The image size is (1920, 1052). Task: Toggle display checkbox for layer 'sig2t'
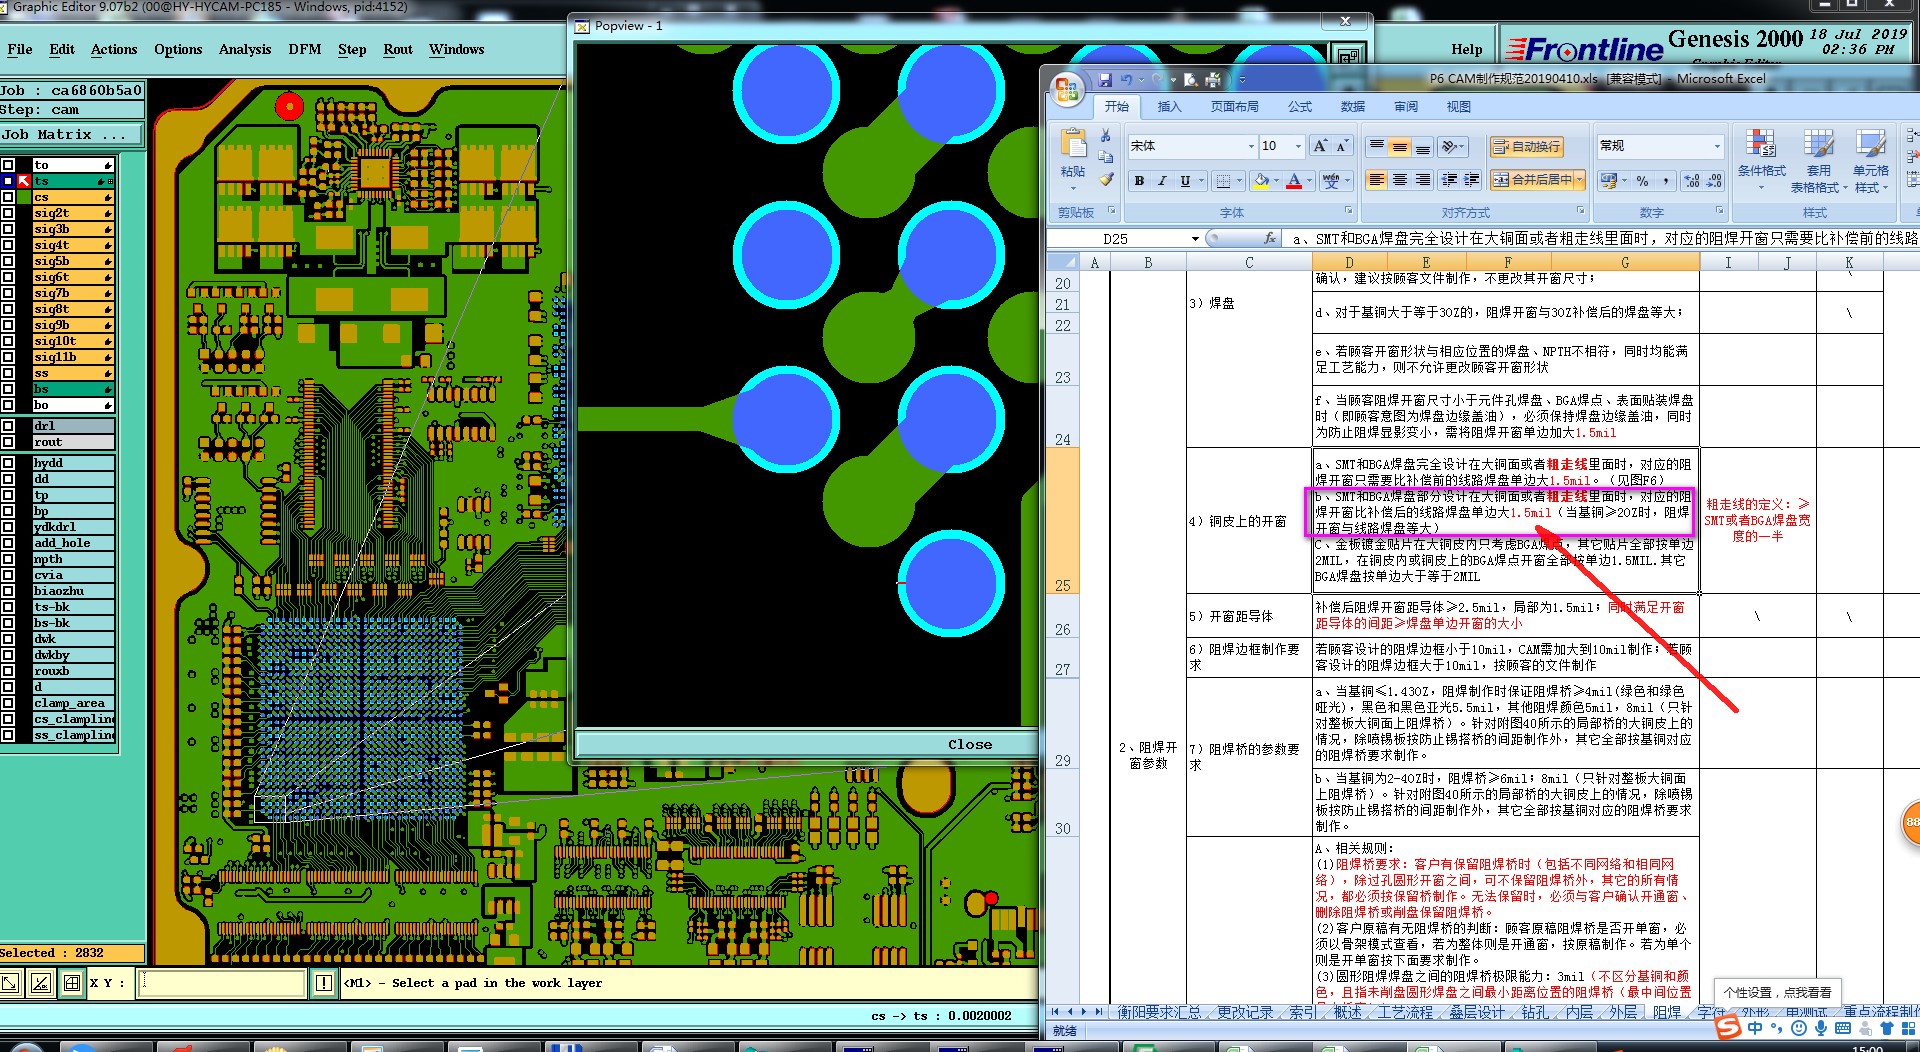[x=8, y=213]
